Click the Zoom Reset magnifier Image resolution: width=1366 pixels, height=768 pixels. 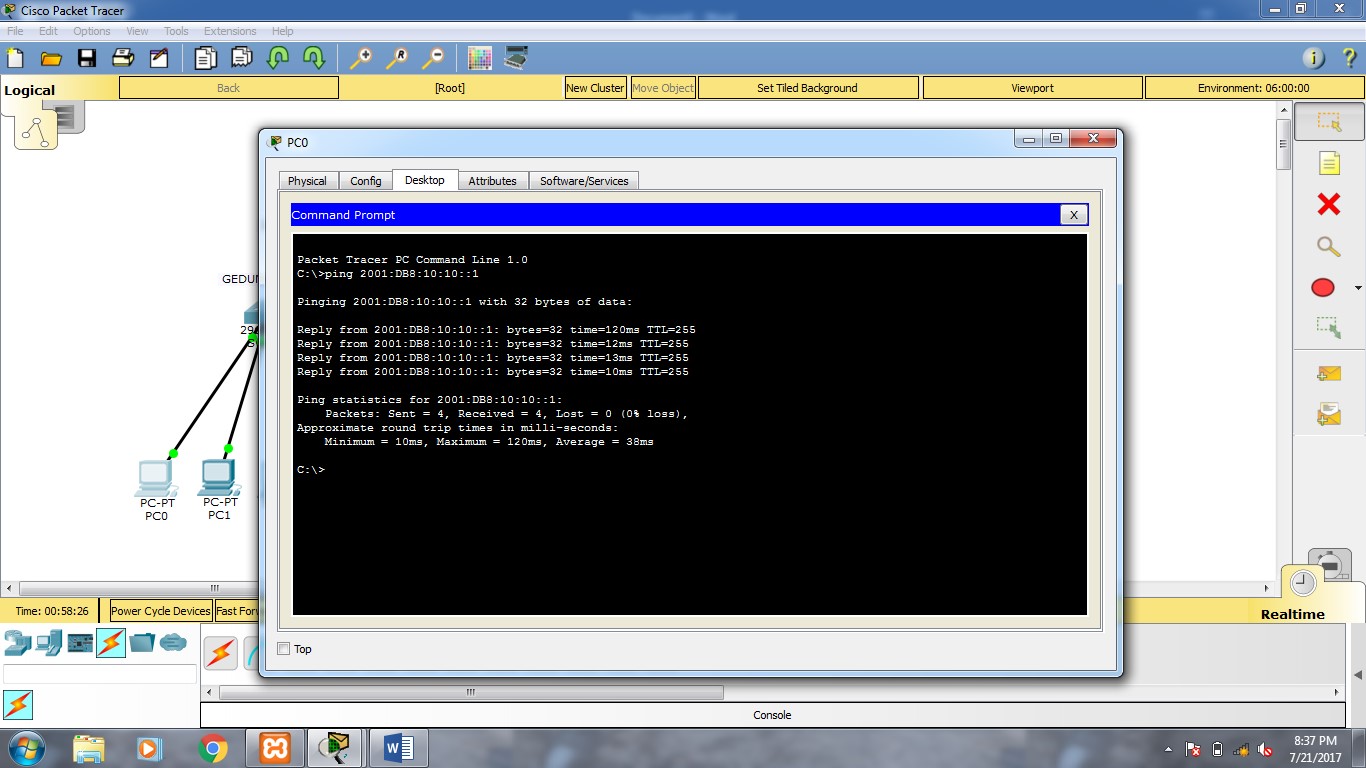coord(397,58)
